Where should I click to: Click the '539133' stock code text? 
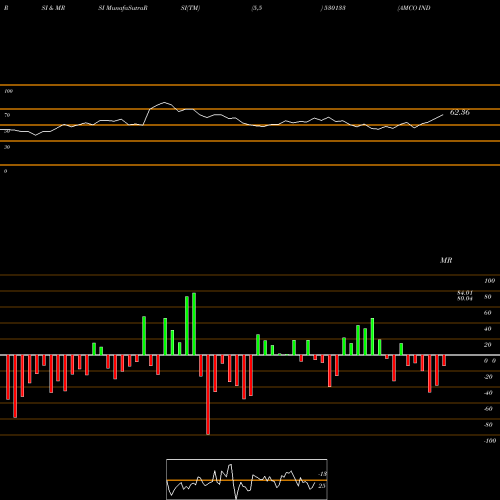click(x=335, y=8)
